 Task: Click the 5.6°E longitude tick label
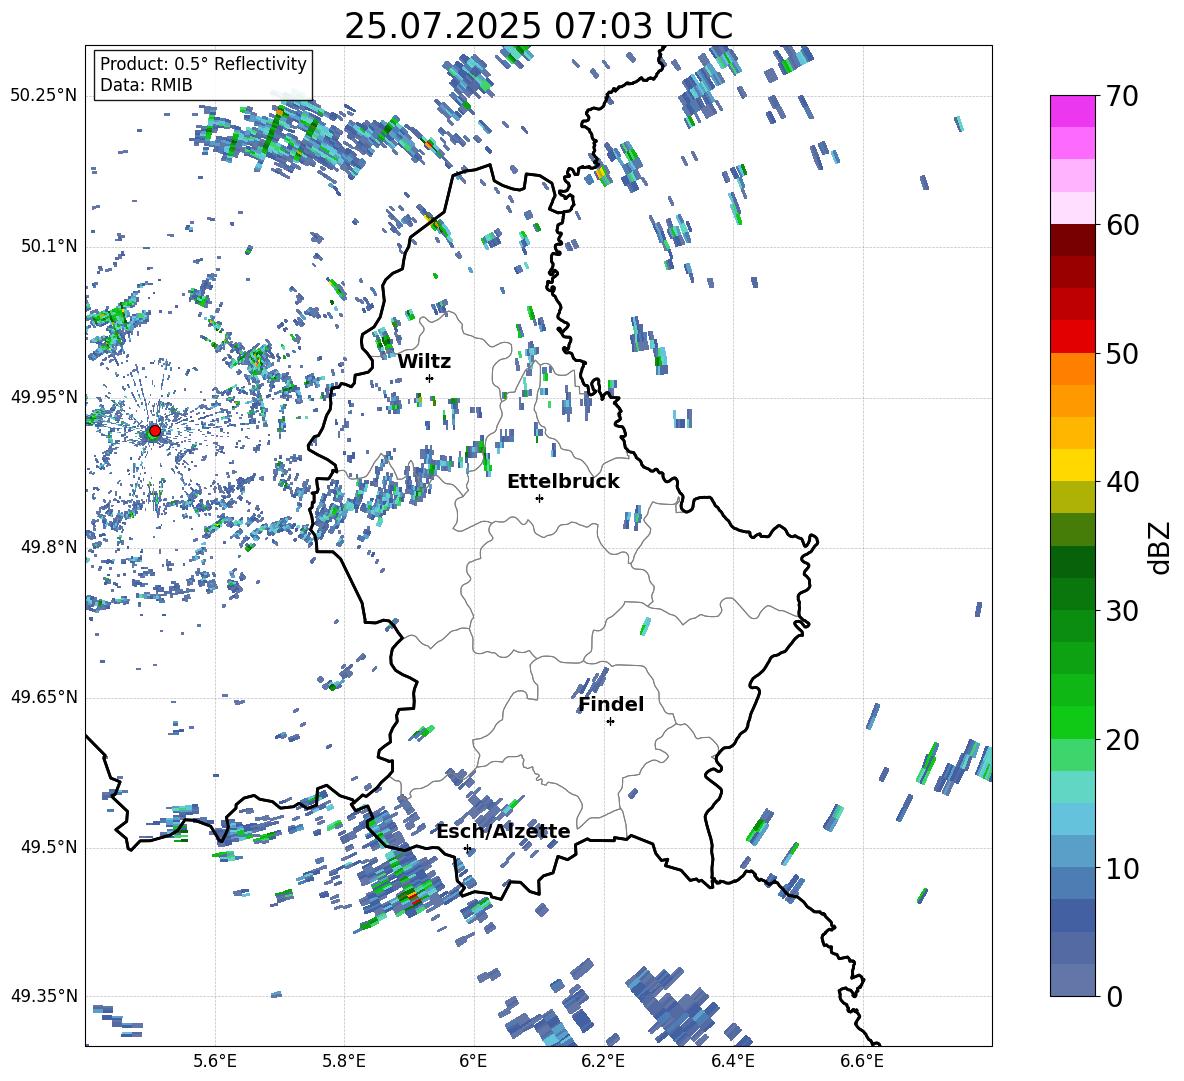coord(215,1061)
